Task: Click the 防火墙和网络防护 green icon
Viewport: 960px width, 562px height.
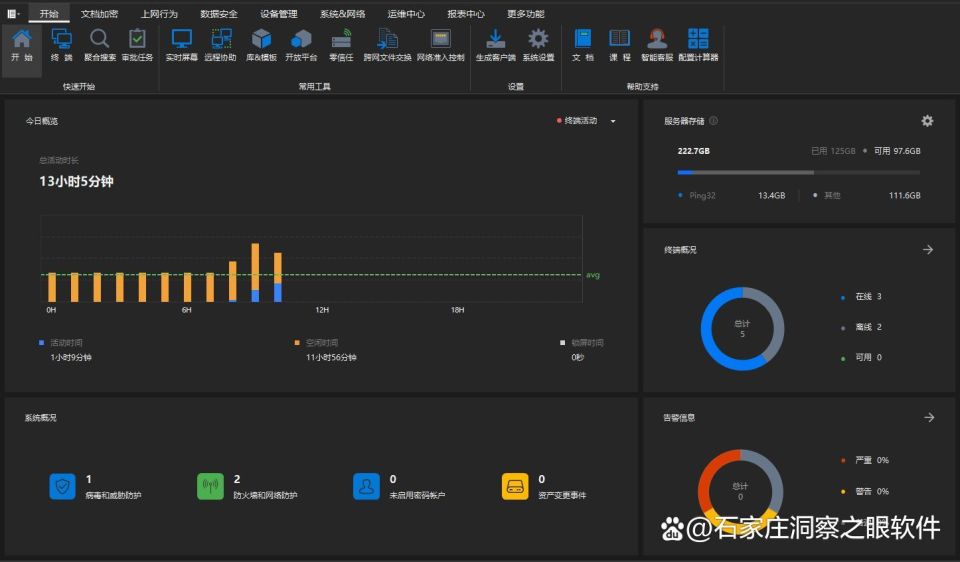Action: point(211,487)
